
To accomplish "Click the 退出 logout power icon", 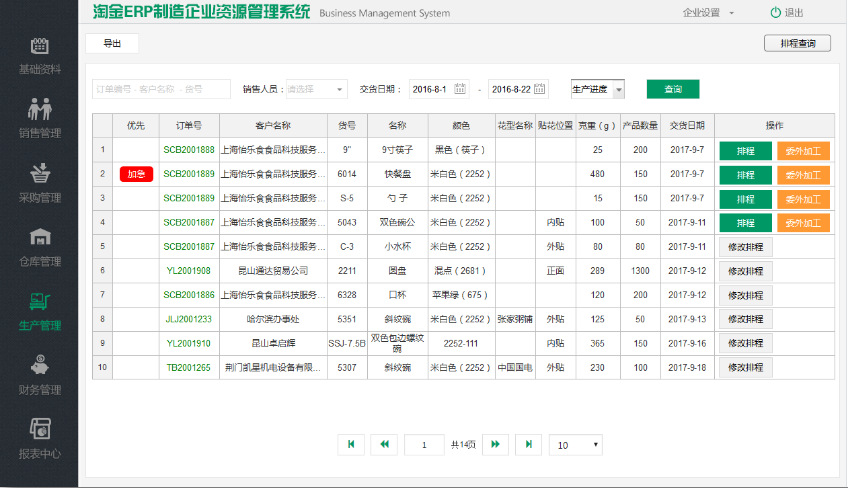I will [775, 13].
